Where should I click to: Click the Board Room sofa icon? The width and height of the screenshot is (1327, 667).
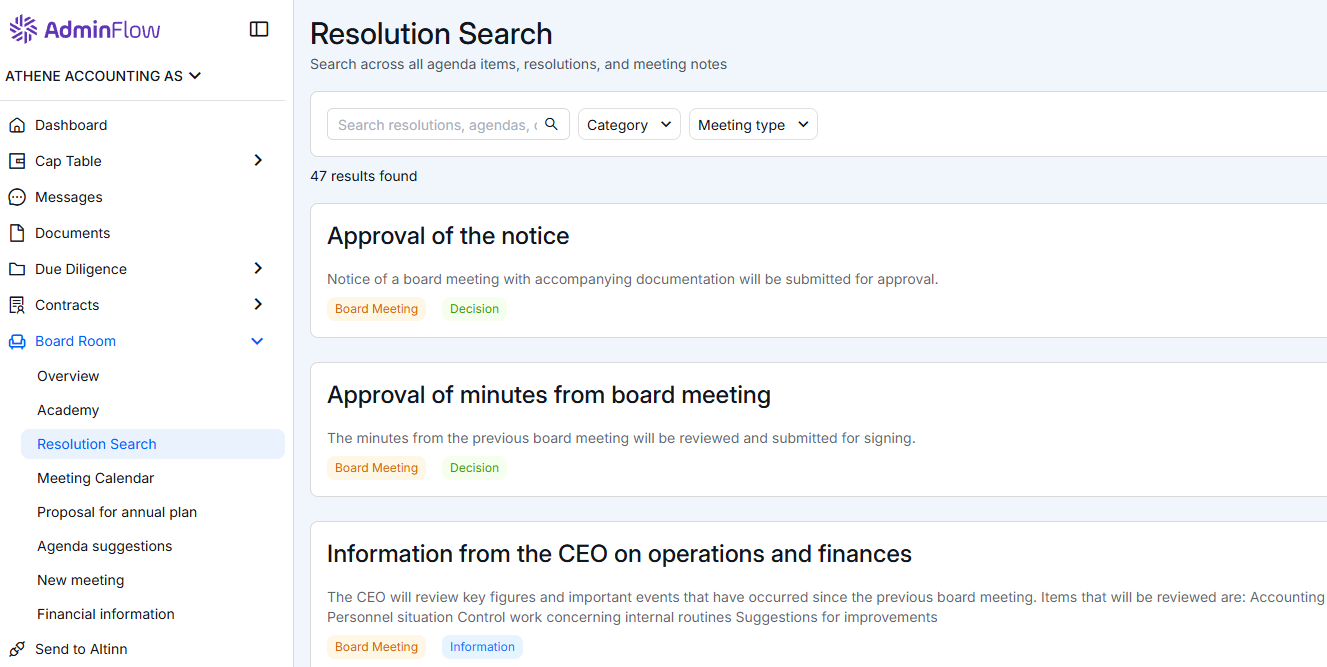click(16, 341)
